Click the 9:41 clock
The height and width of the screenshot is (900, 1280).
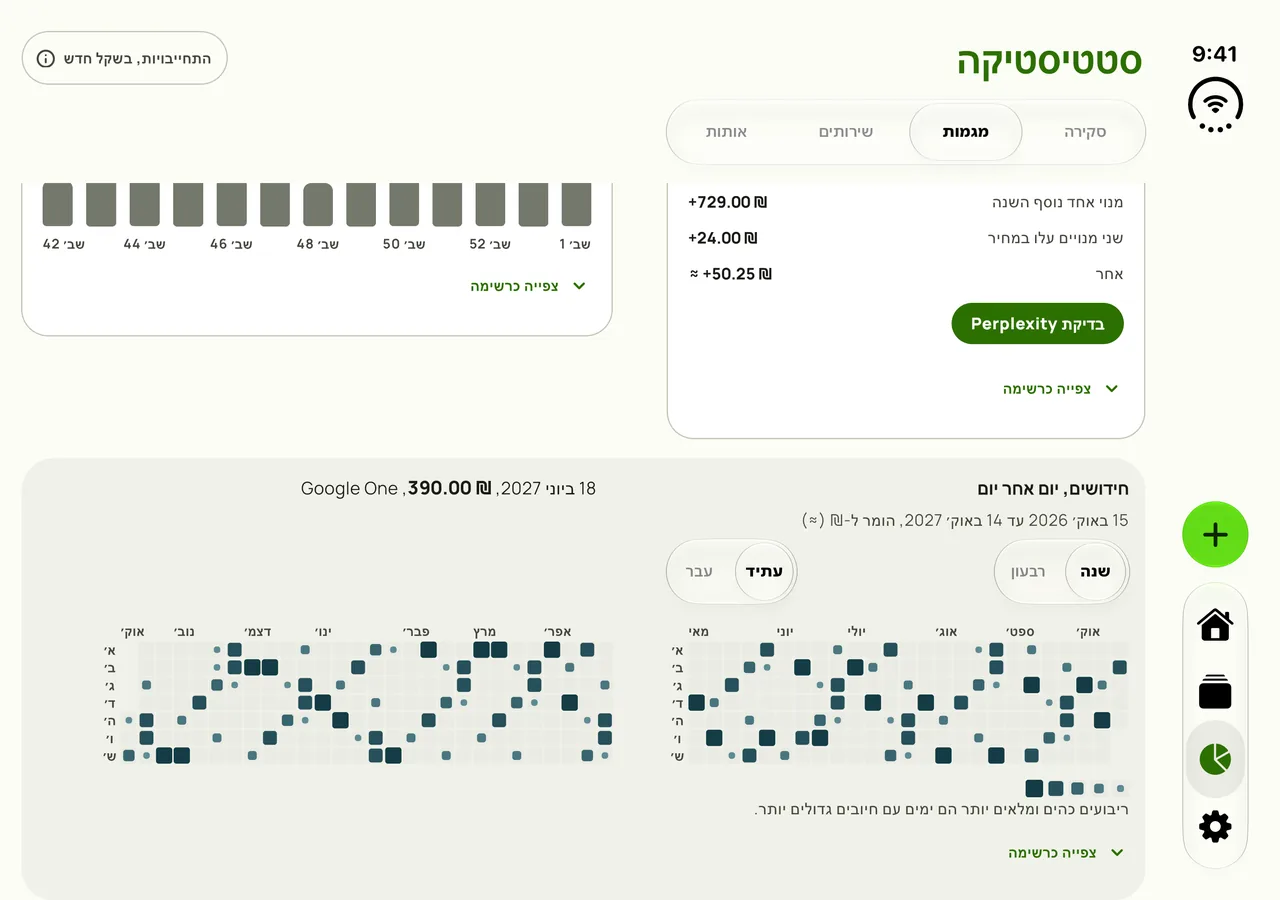(x=1215, y=54)
